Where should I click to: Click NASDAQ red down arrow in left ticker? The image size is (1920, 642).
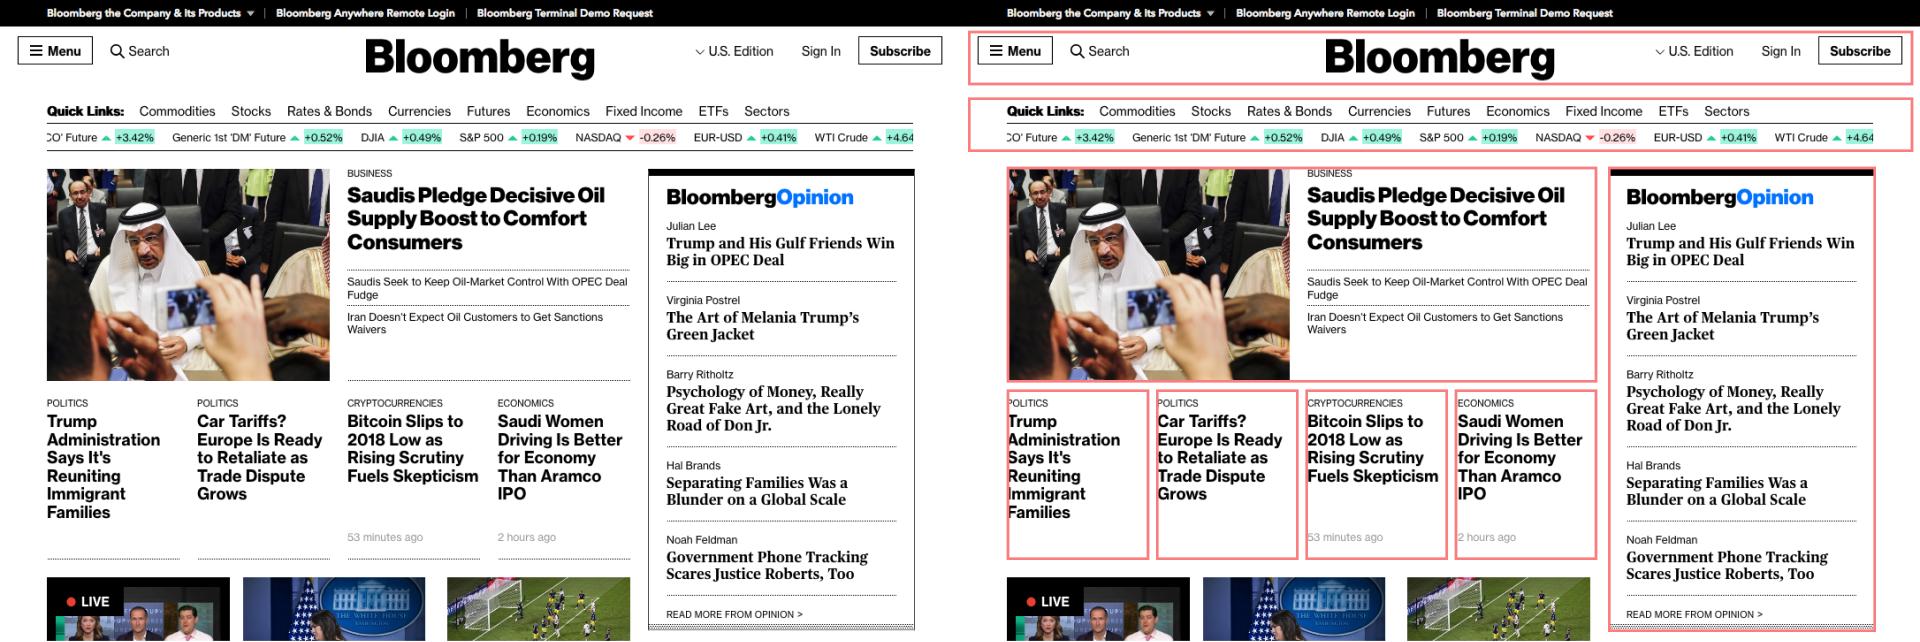point(630,138)
